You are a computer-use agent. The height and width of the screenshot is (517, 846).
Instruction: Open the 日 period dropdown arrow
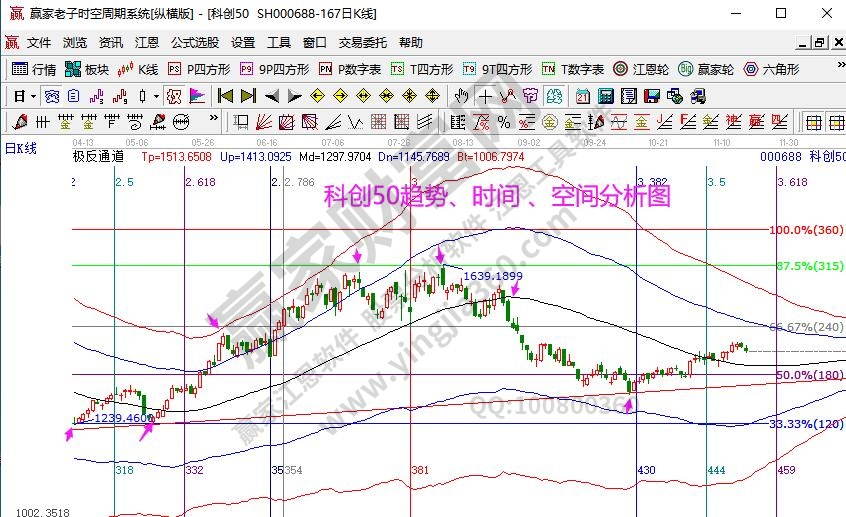pyautogui.click(x=33, y=96)
